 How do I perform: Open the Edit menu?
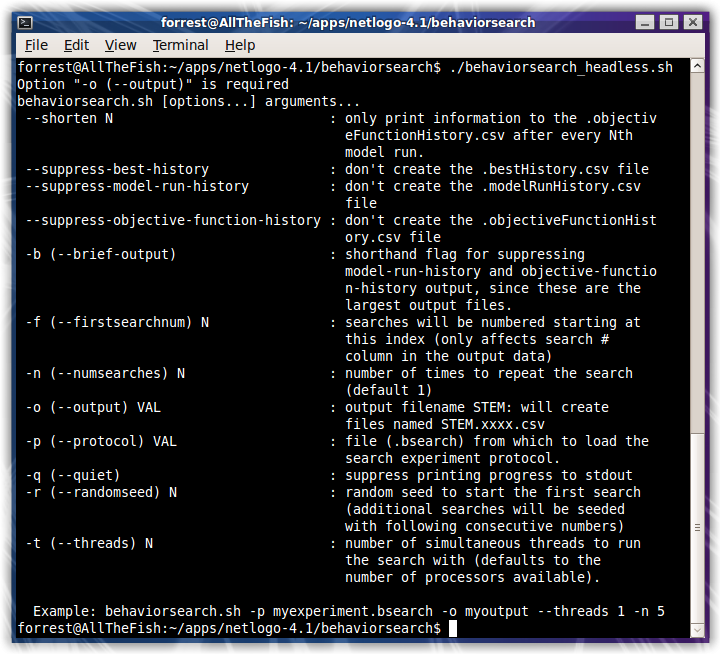76,45
